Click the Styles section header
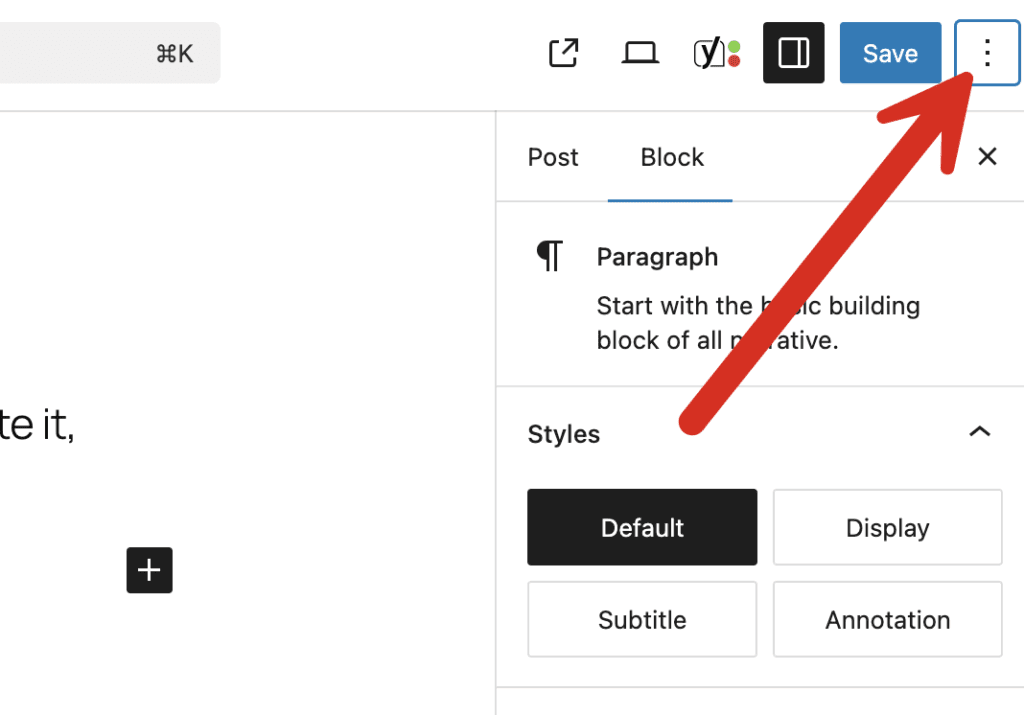Screen dimensions: 1024x715 (x=563, y=434)
